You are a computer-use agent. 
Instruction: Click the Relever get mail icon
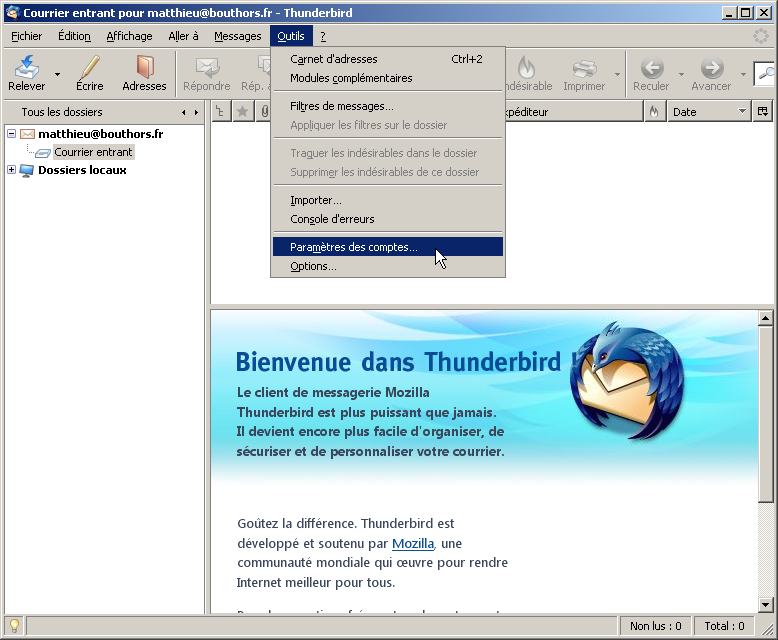(x=27, y=68)
